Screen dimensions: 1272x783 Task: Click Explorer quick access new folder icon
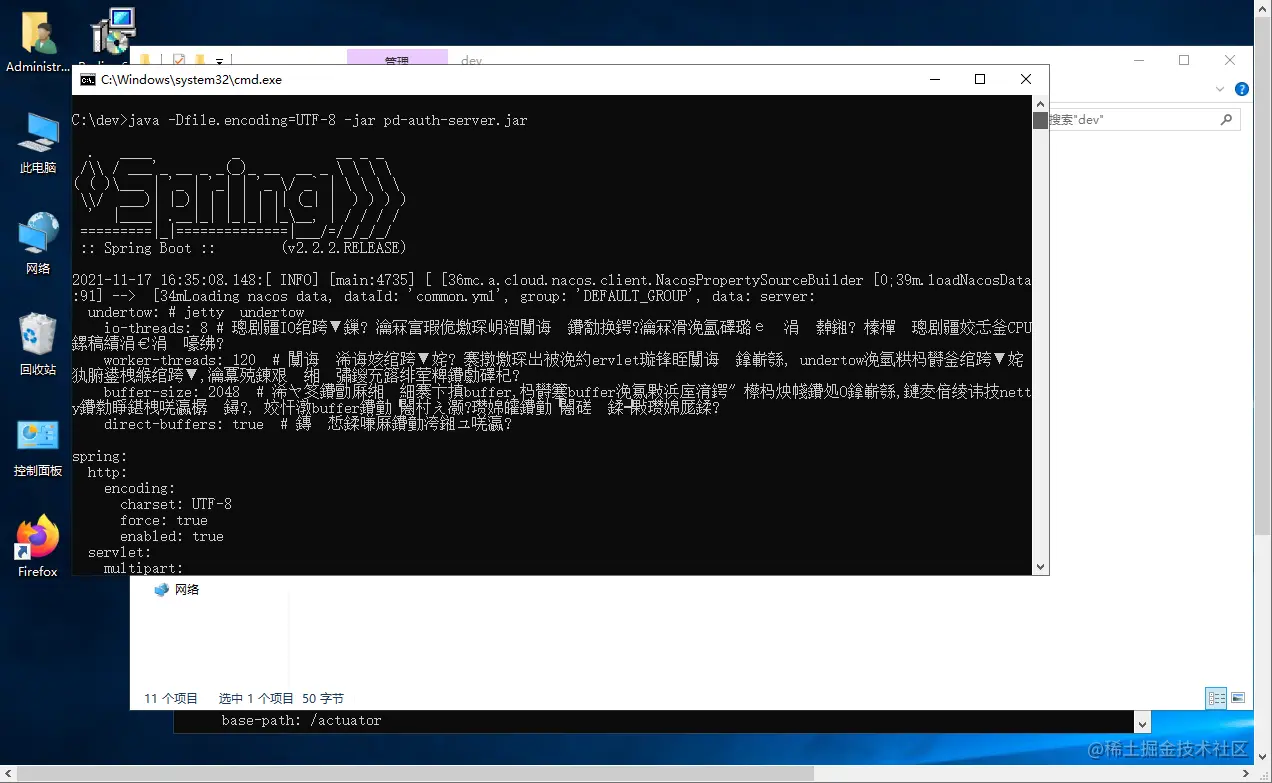point(200,60)
